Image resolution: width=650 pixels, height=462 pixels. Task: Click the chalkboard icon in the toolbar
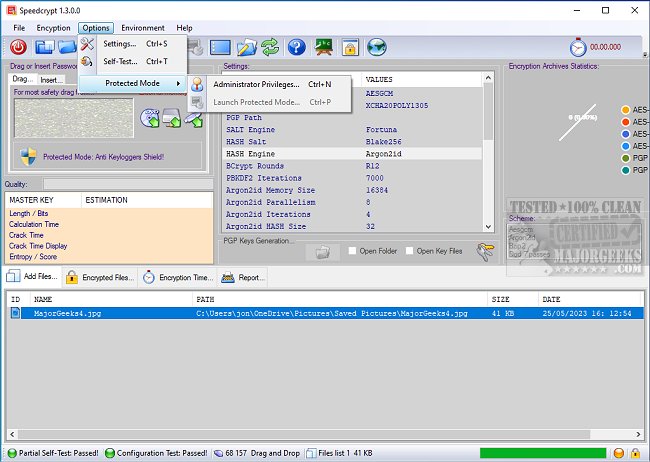coord(324,47)
